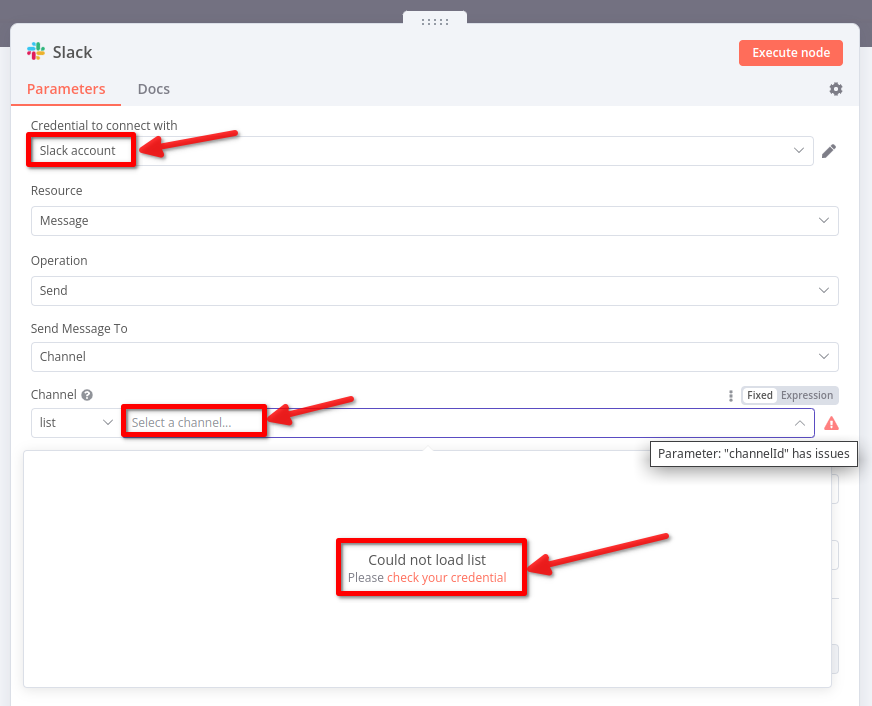Grab the drag handle at panel top

pos(435,21)
